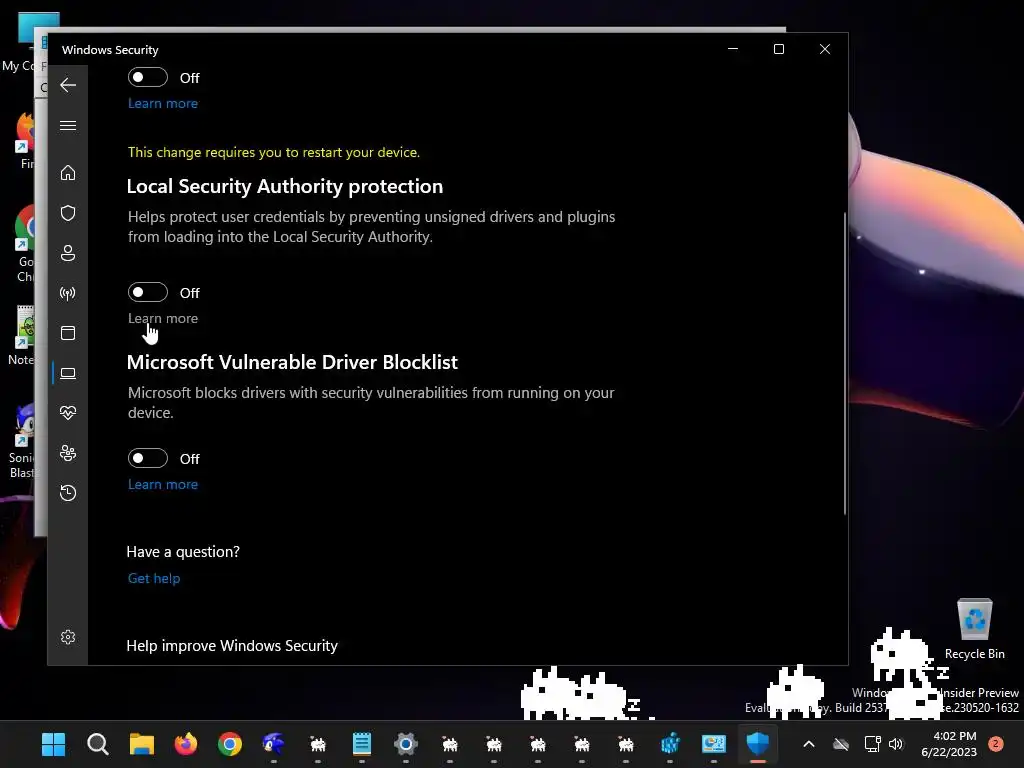Open Learn more under Vulnerable Driver Blocklist
The image size is (1024, 768).
[x=163, y=484]
